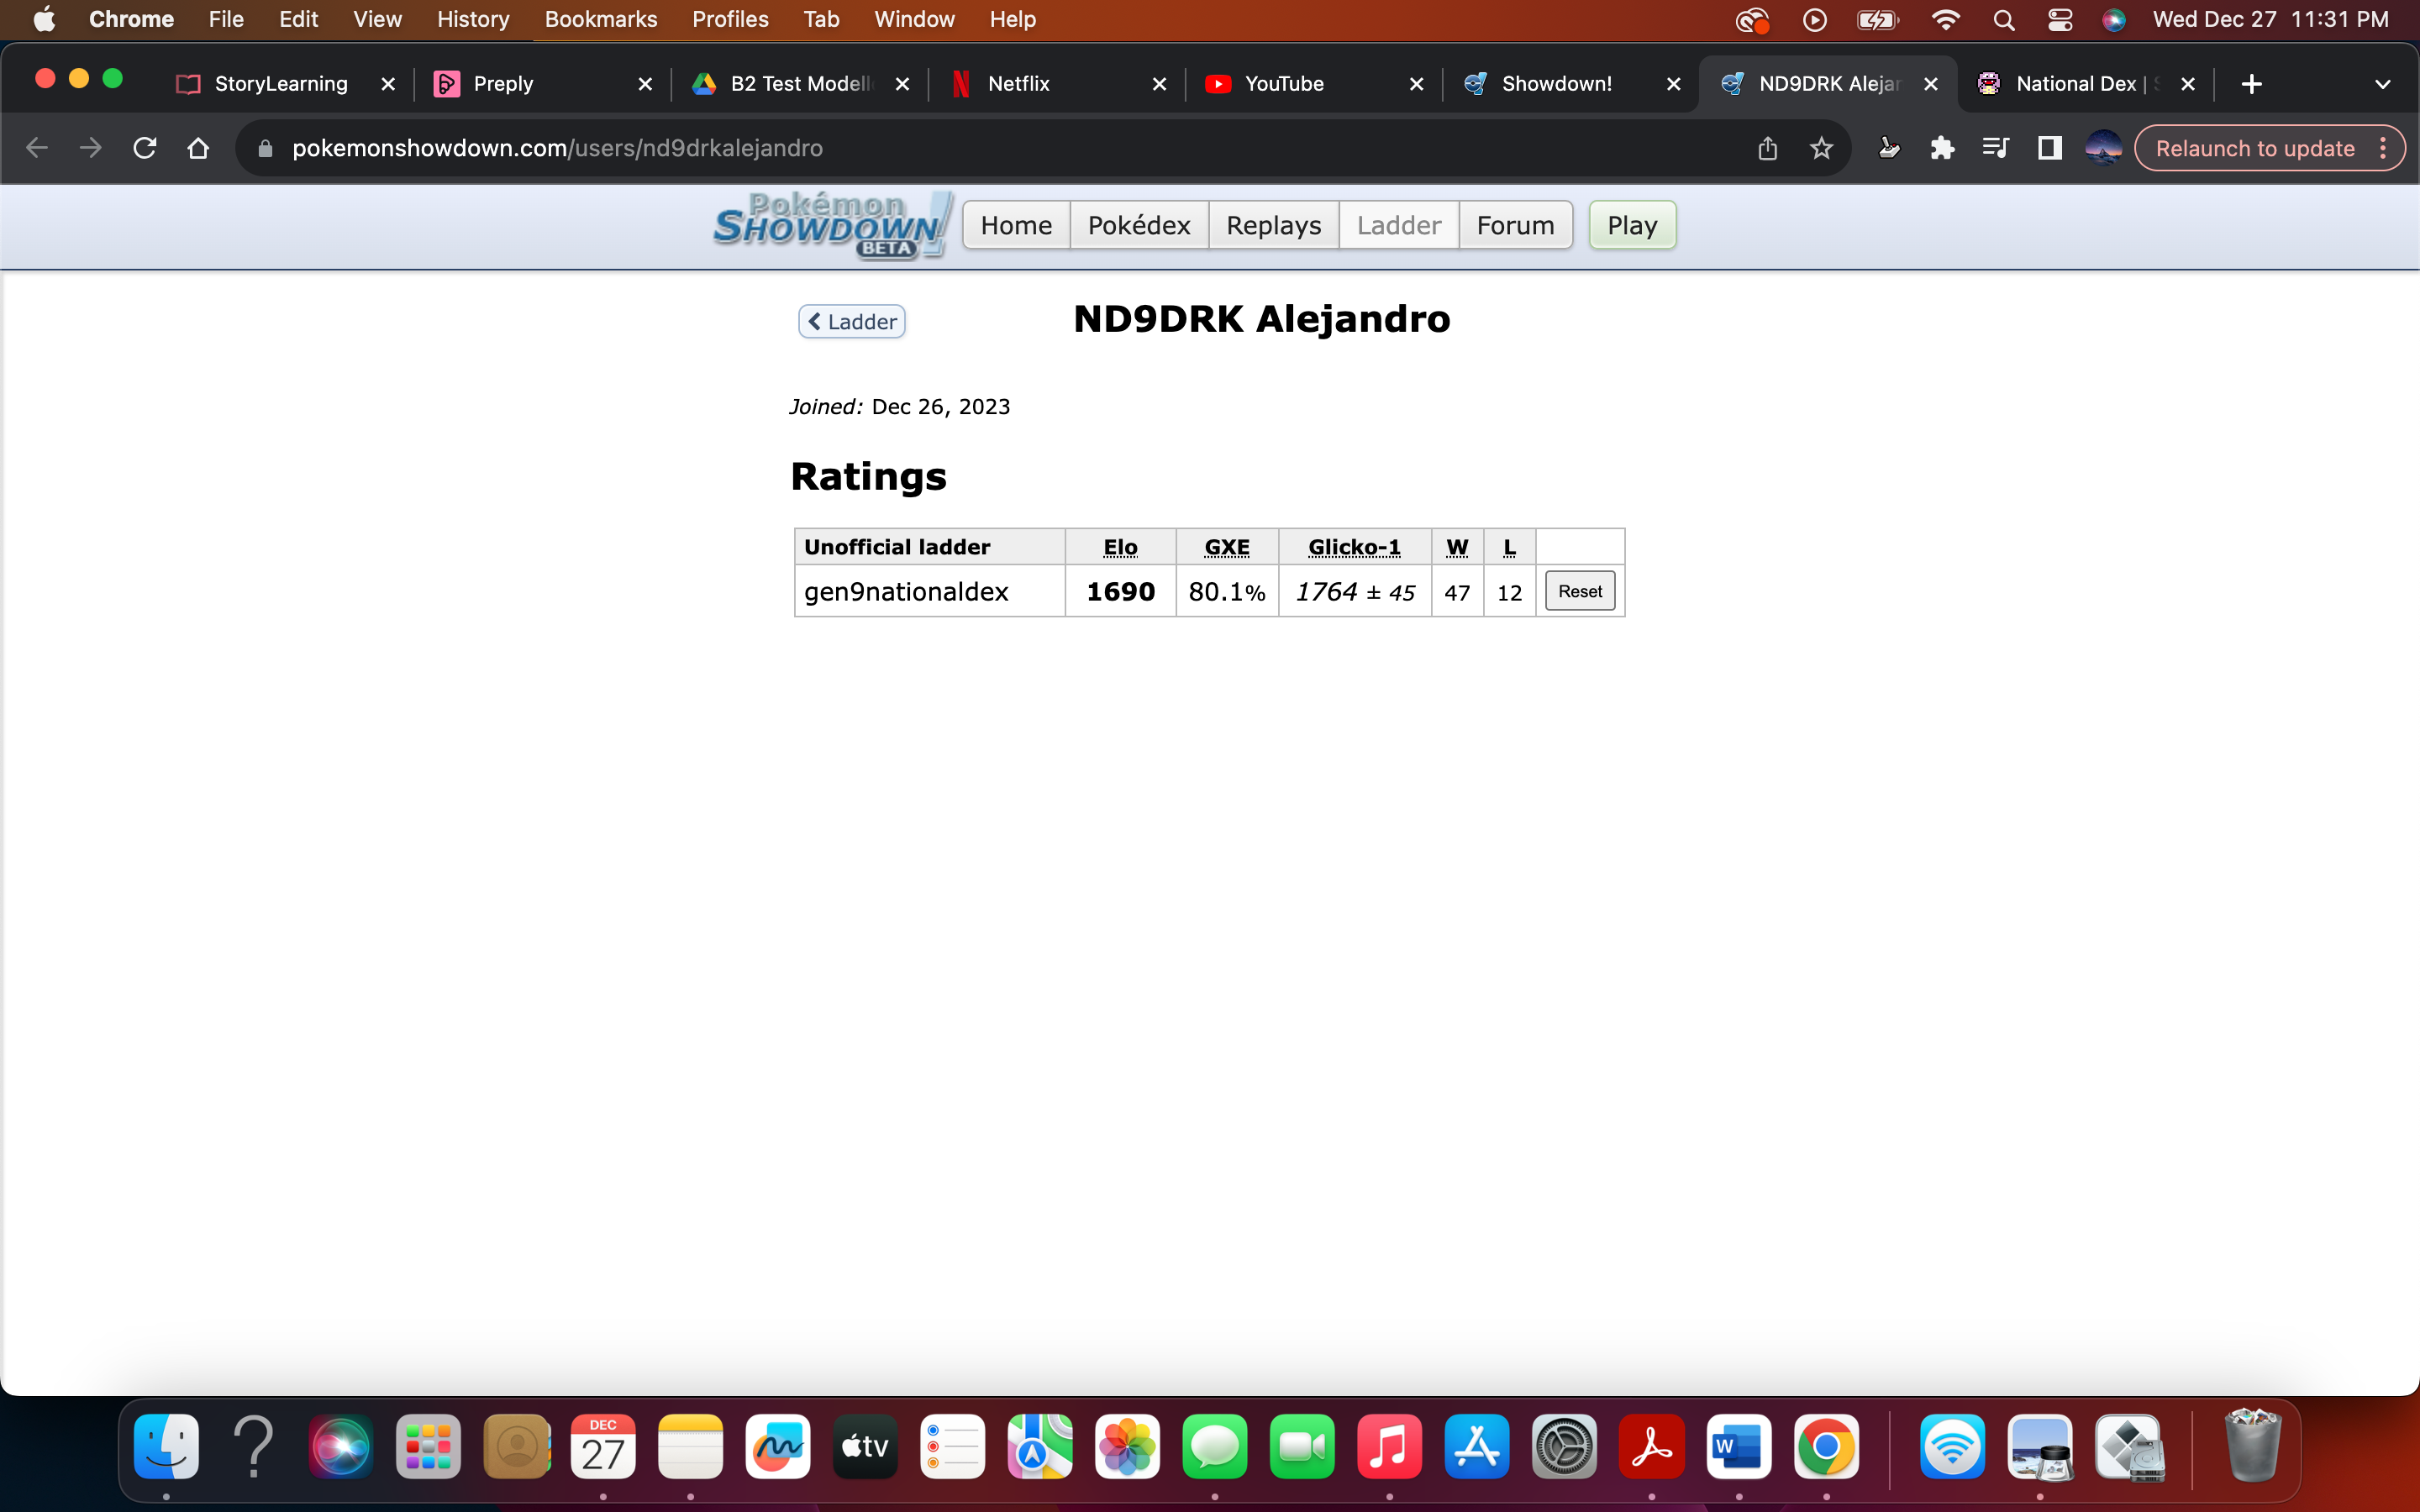This screenshot has height=1512, width=2420.
Task: Open Music app in the dock
Action: point(1389,1446)
